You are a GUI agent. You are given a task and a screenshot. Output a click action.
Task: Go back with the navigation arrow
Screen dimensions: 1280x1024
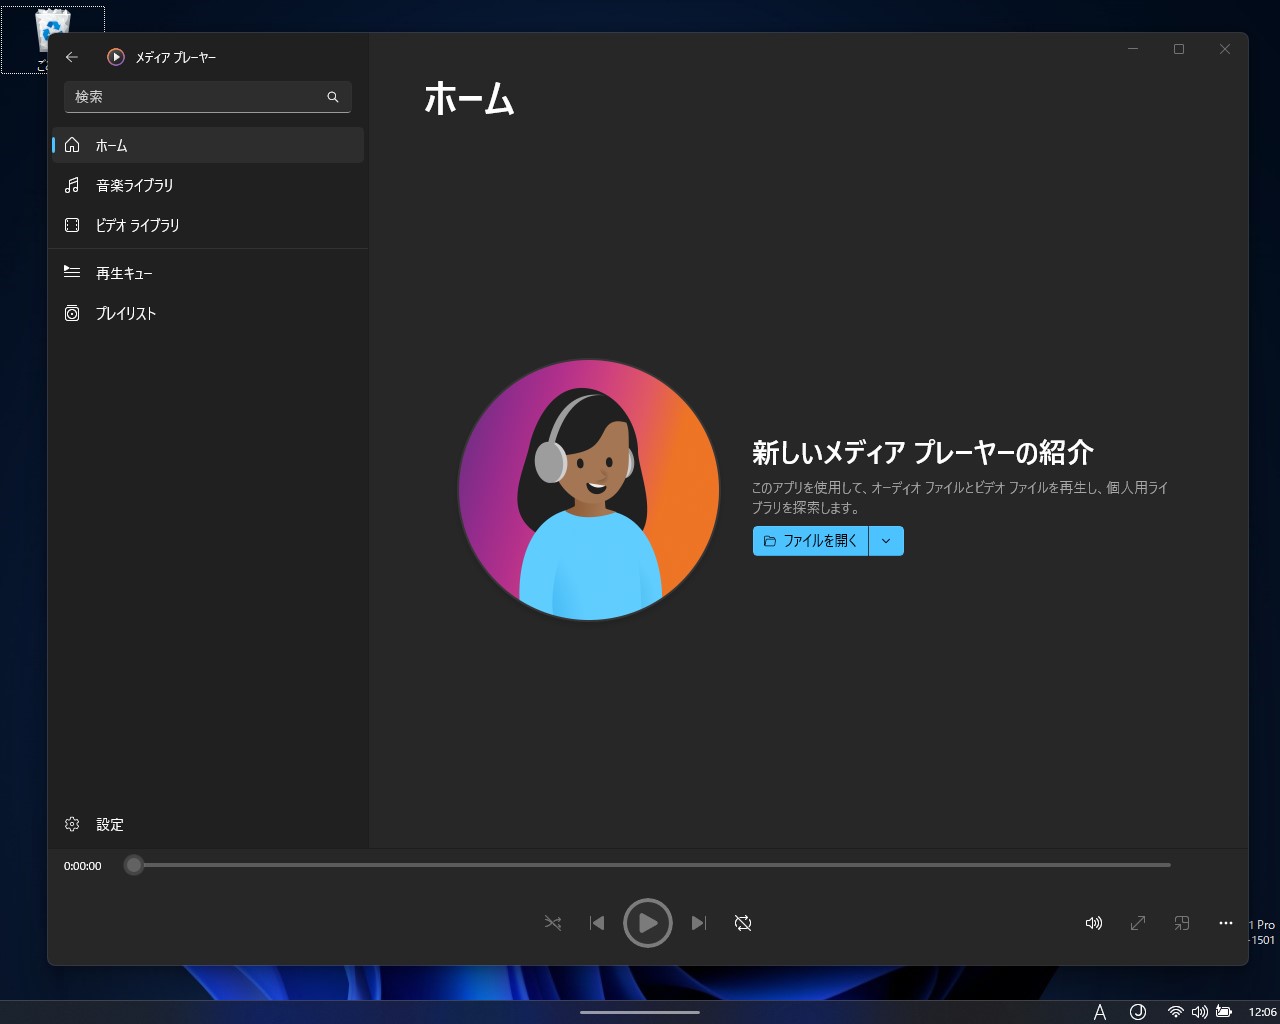click(x=71, y=57)
